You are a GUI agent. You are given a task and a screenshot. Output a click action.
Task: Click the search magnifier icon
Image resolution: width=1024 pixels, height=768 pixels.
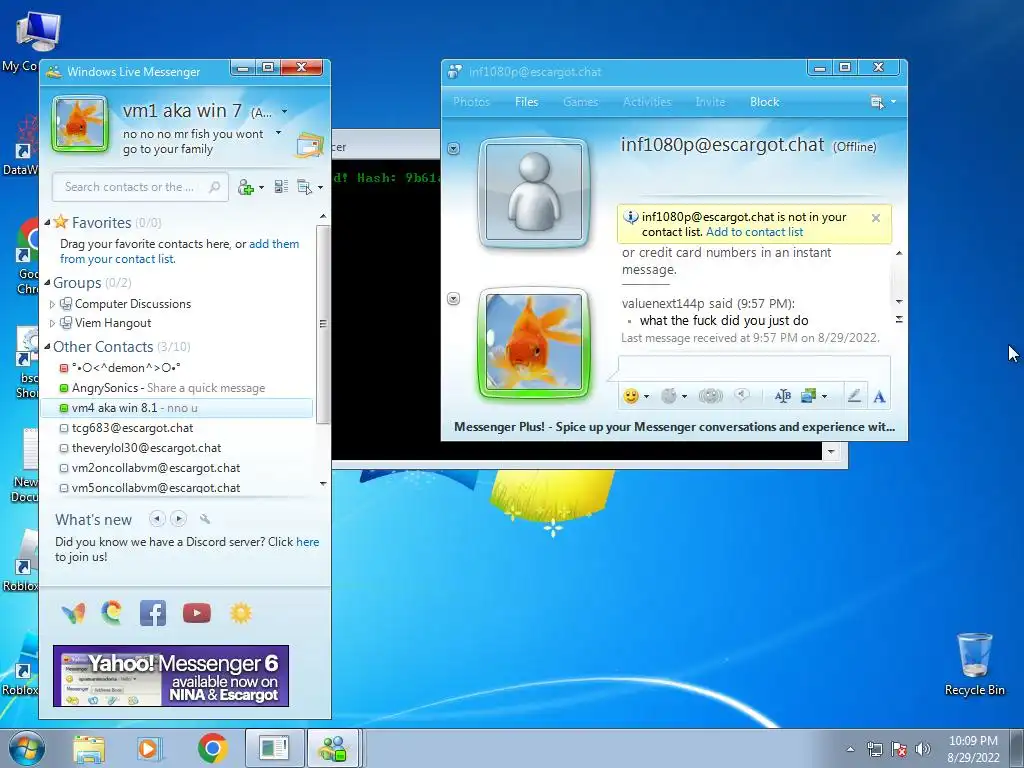pos(214,187)
